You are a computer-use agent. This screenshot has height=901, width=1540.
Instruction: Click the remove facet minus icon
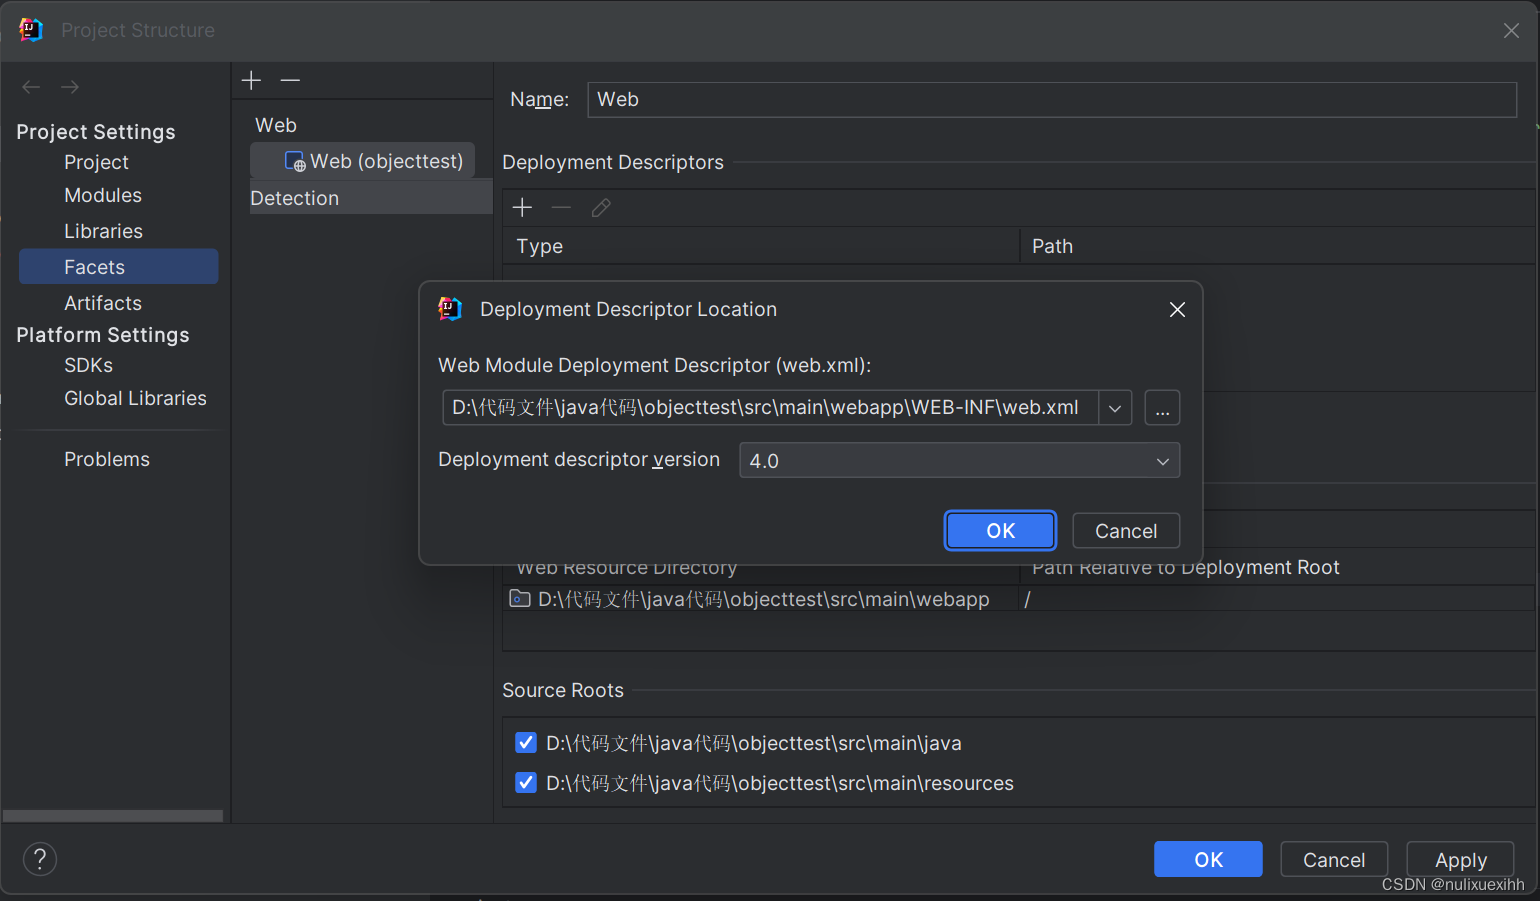pyautogui.click(x=290, y=80)
